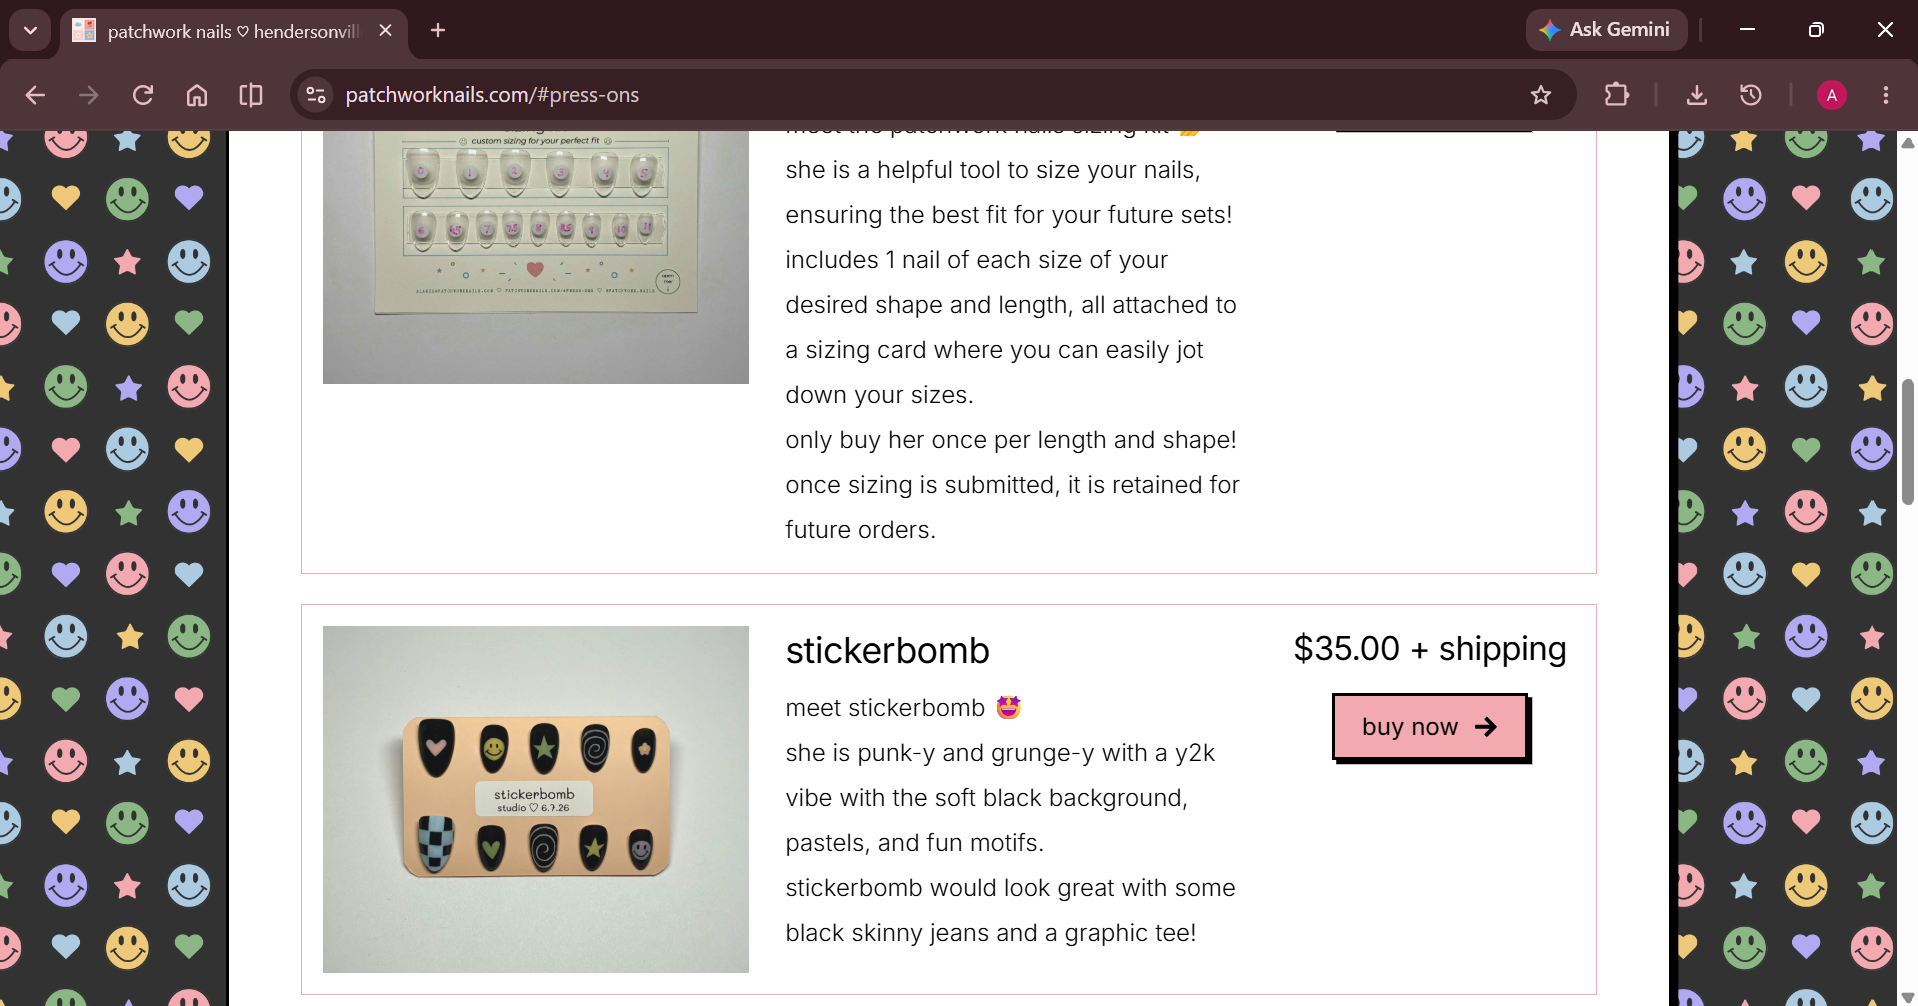Close the patchwork nails tab
The height and width of the screenshot is (1006, 1918).
coord(386,31)
